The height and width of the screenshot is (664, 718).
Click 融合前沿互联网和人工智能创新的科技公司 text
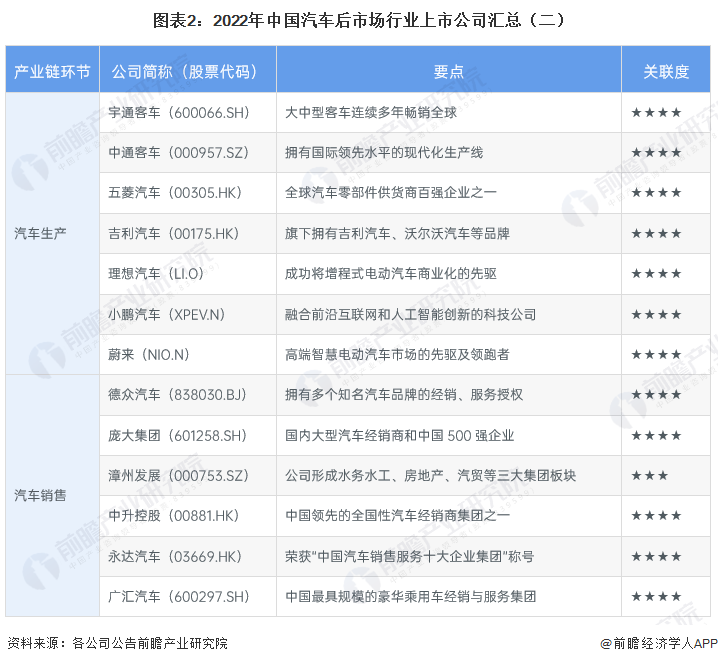[x=410, y=315]
